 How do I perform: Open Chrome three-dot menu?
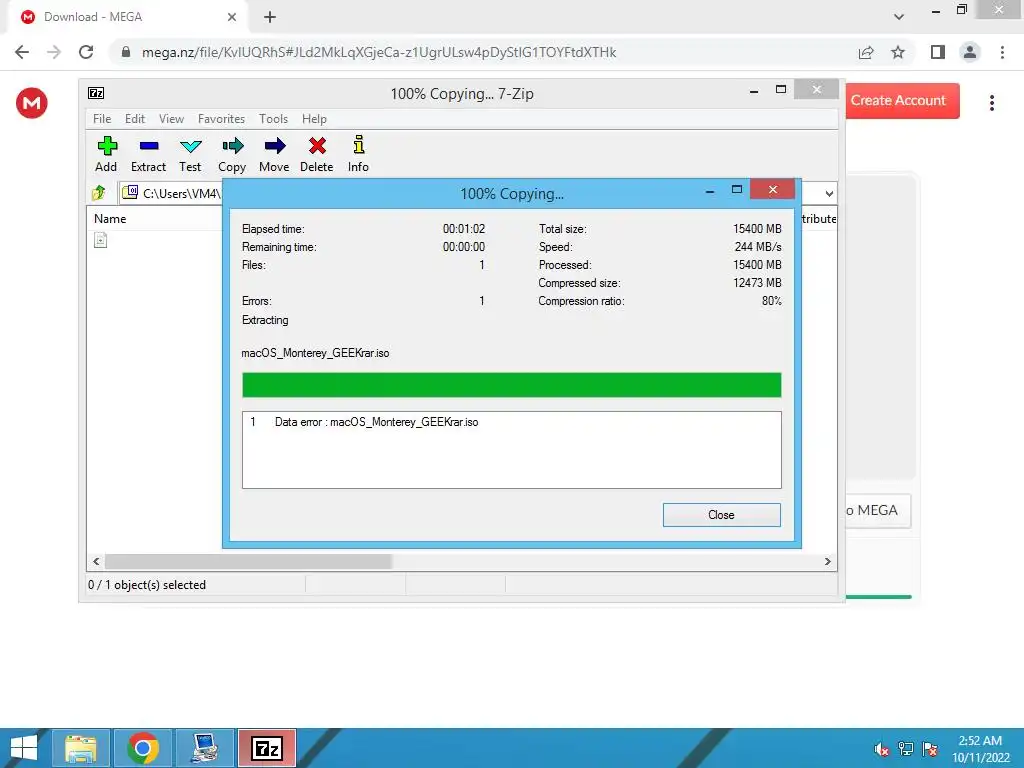click(1002, 52)
